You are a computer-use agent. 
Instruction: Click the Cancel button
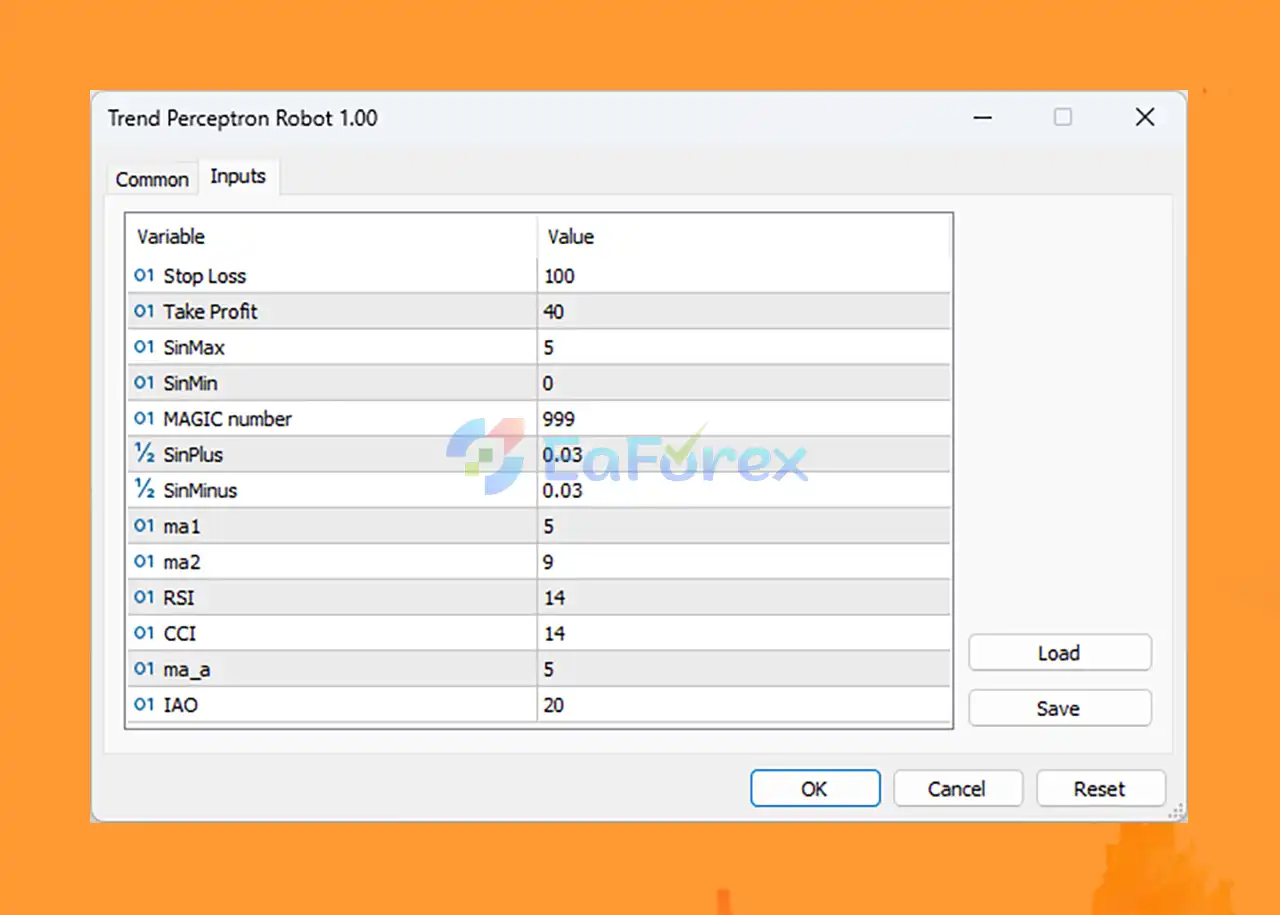(x=957, y=789)
